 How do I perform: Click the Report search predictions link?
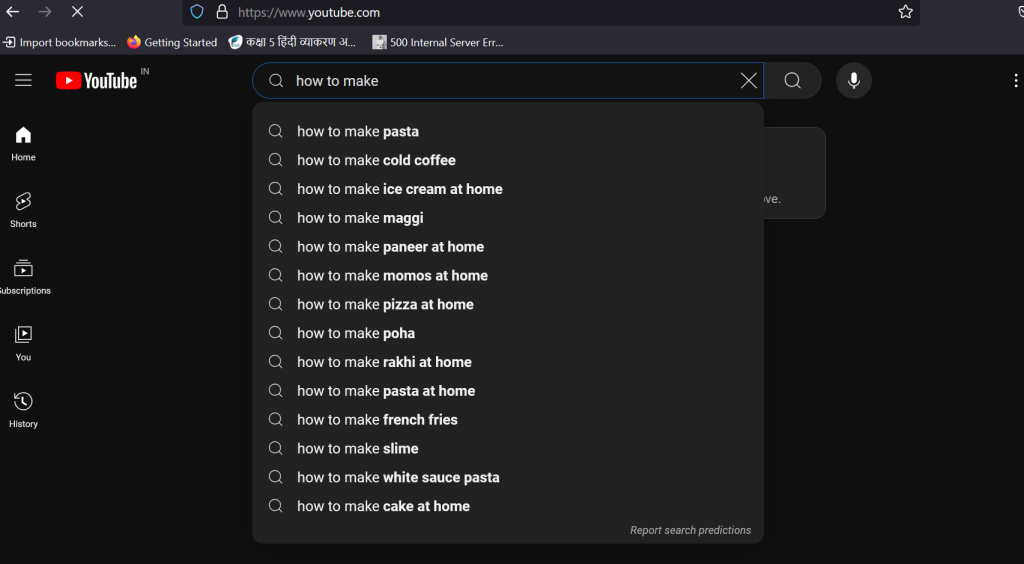[x=690, y=530]
